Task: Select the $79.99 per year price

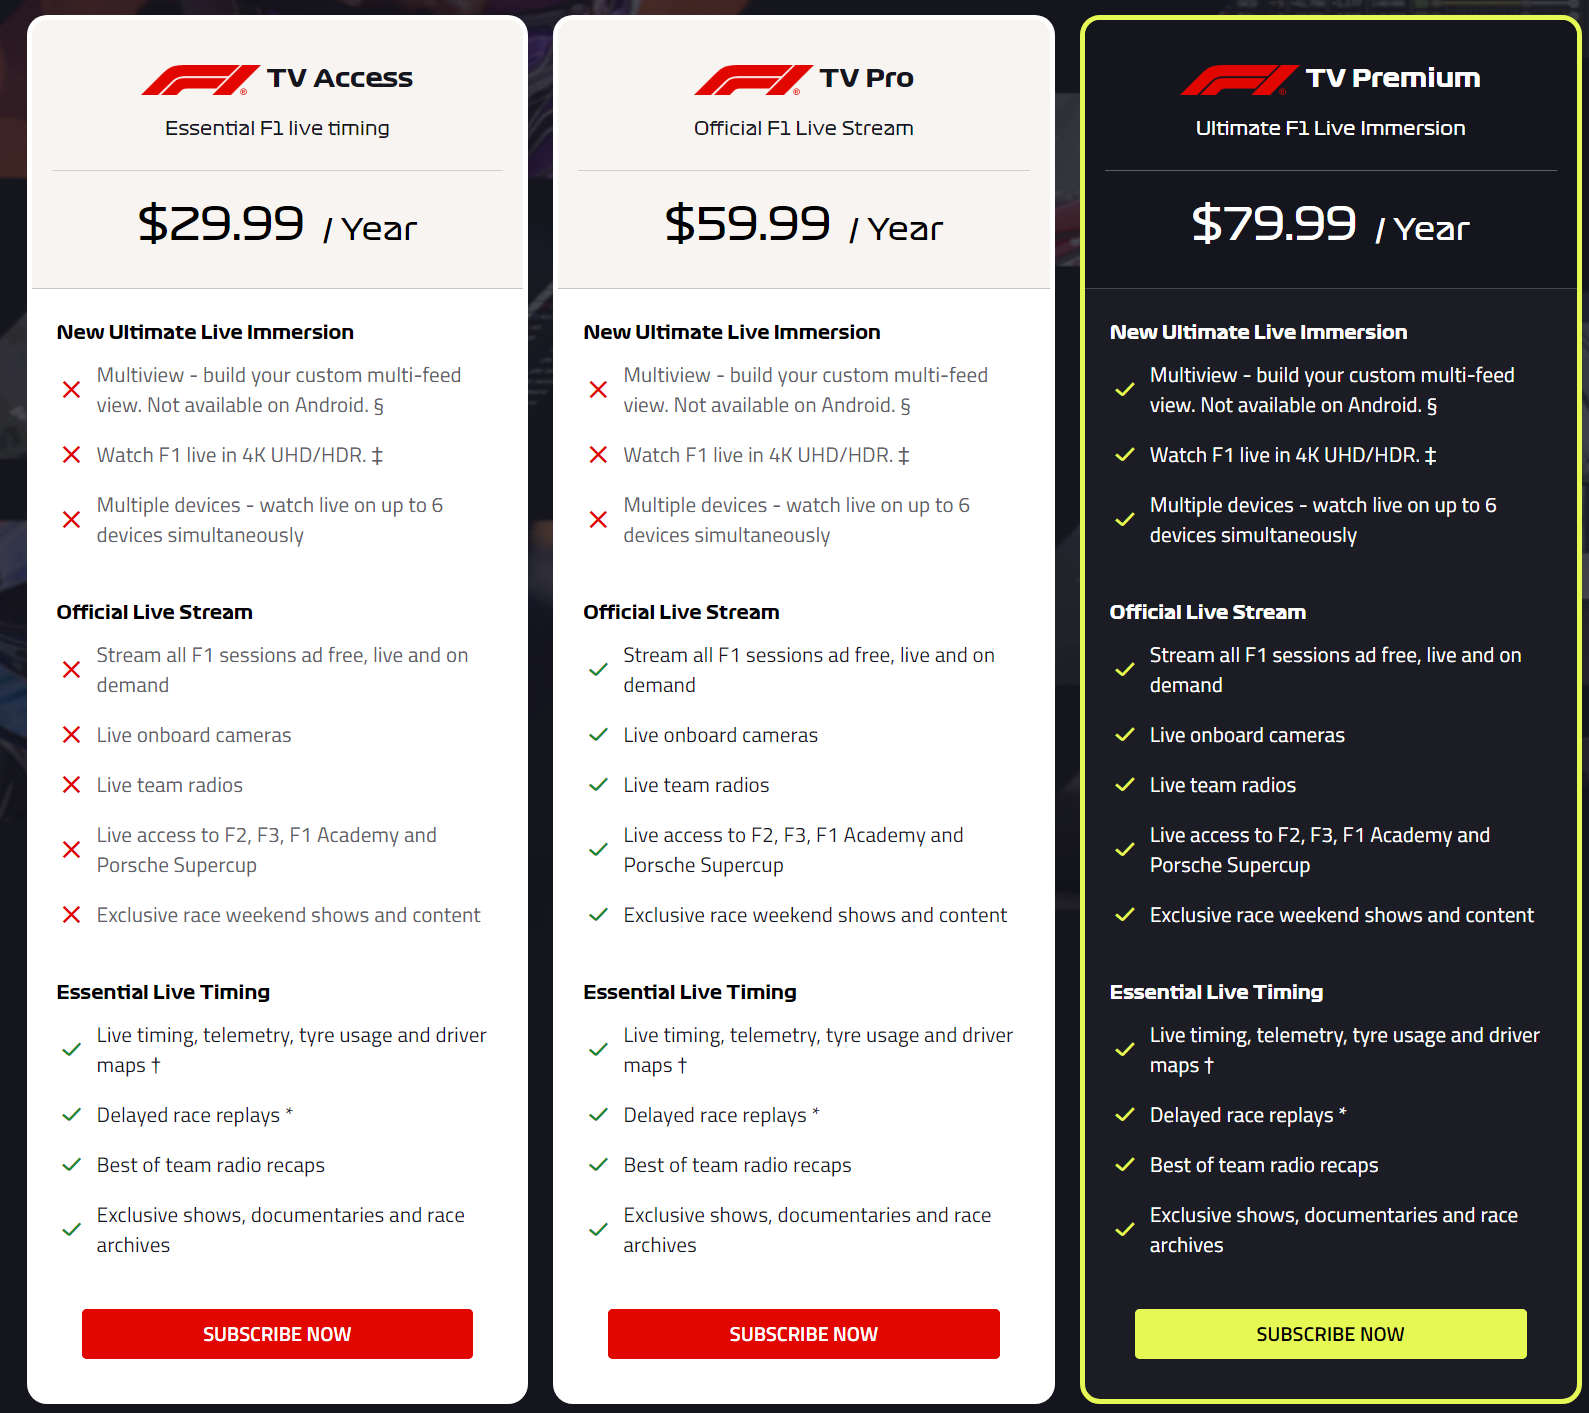Action: coord(1331,224)
